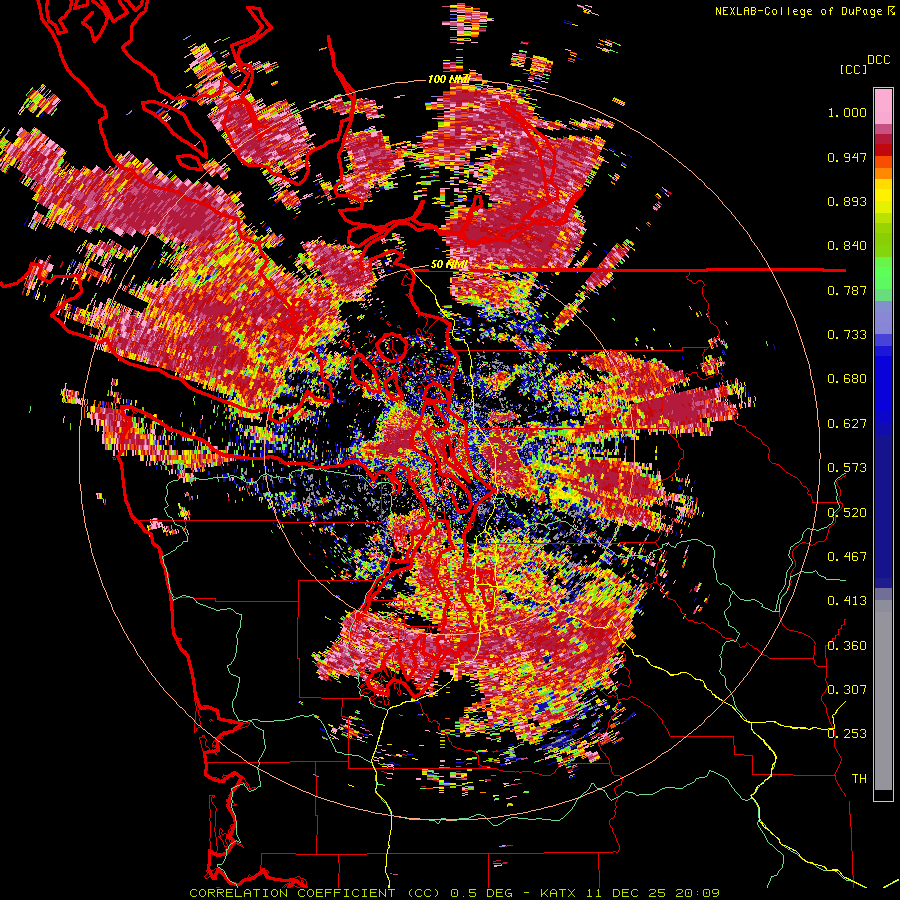The height and width of the screenshot is (900, 900).
Task: Select the 0.307 scale value
Action: click(847, 690)
